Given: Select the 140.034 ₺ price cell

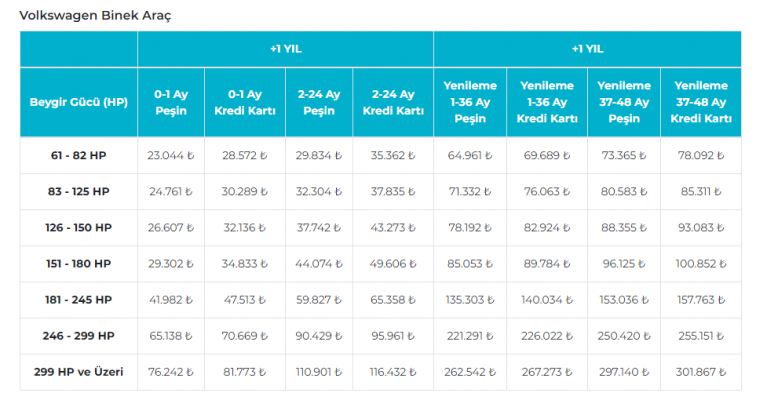Looking at the screenshot, I should tap(547, 300).
